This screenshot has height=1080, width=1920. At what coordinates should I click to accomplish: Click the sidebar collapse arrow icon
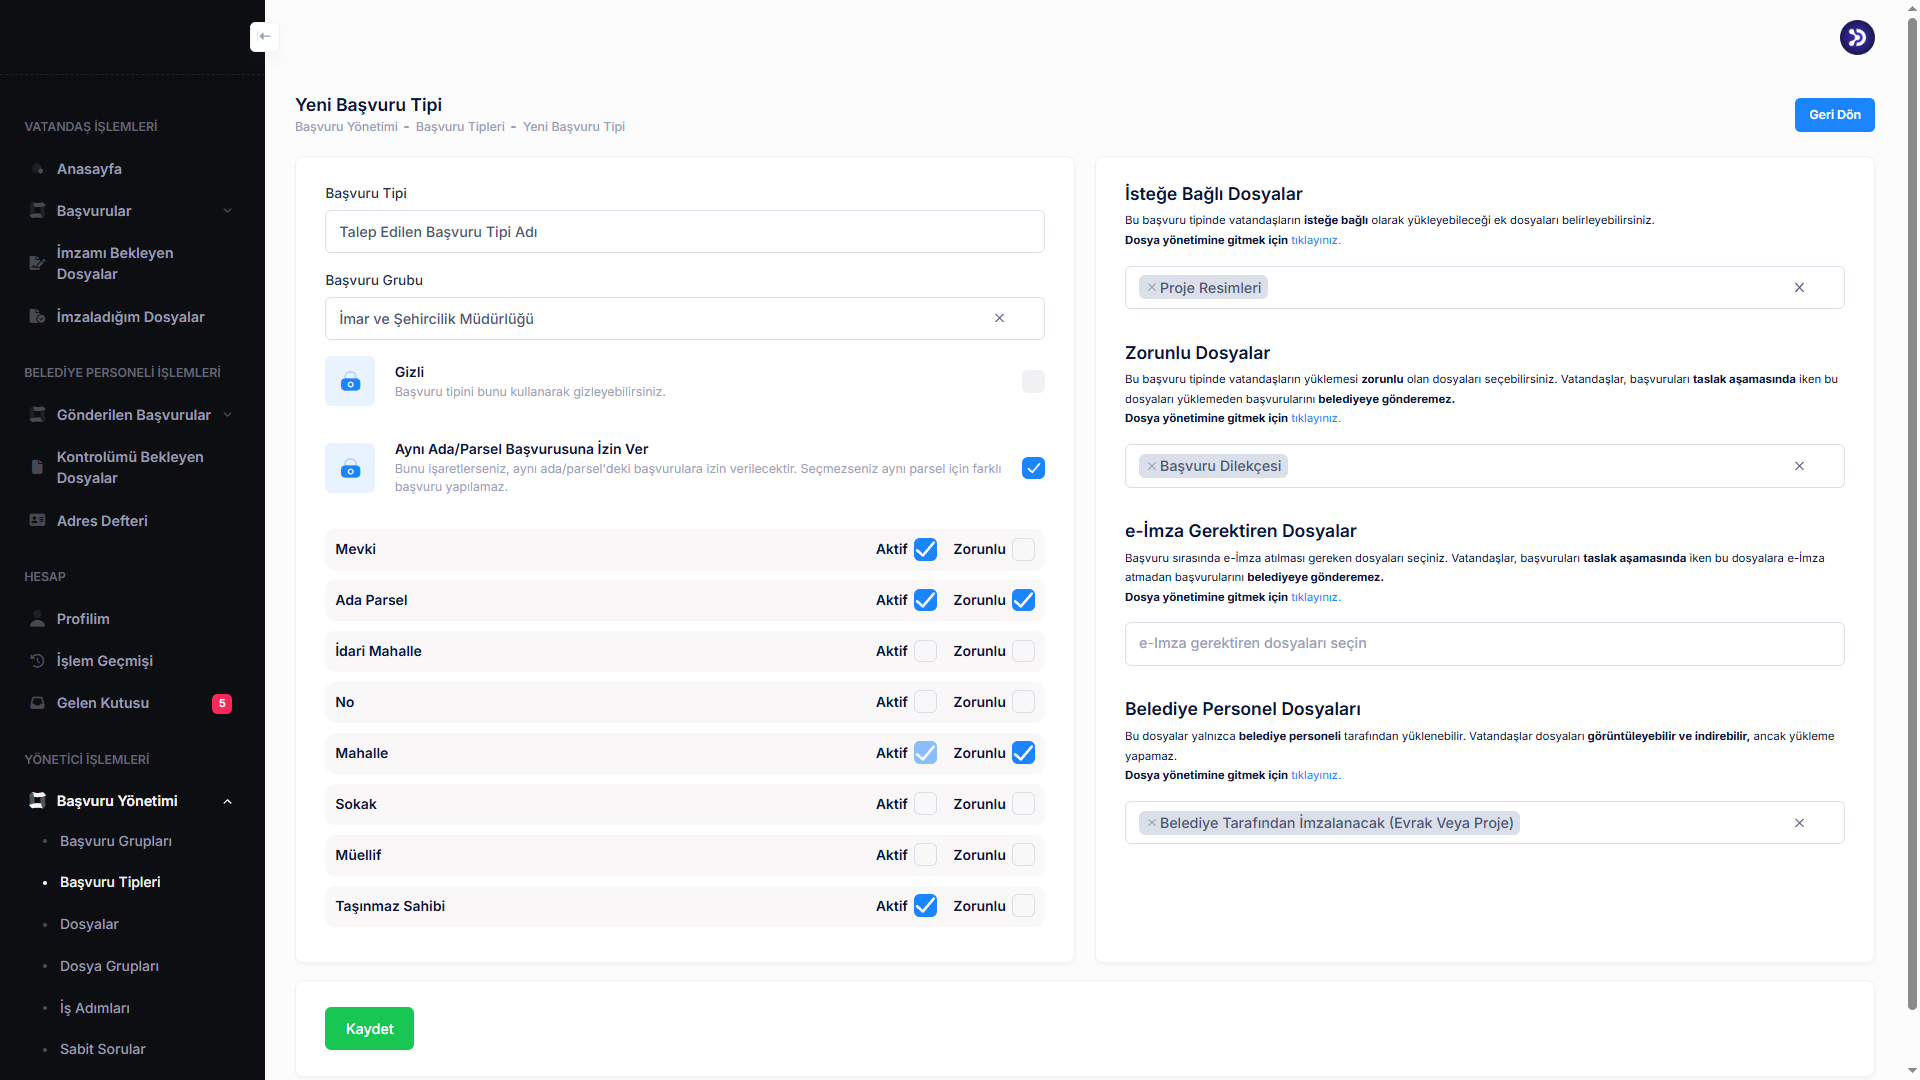click(x=264, y=37)
